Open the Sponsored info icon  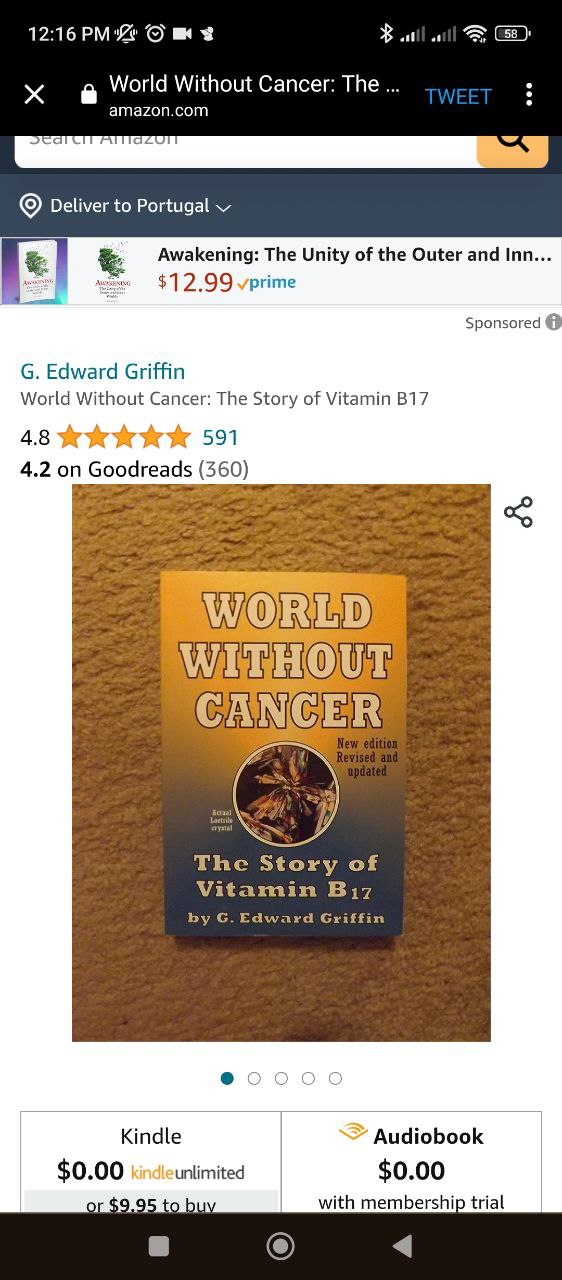553,322
